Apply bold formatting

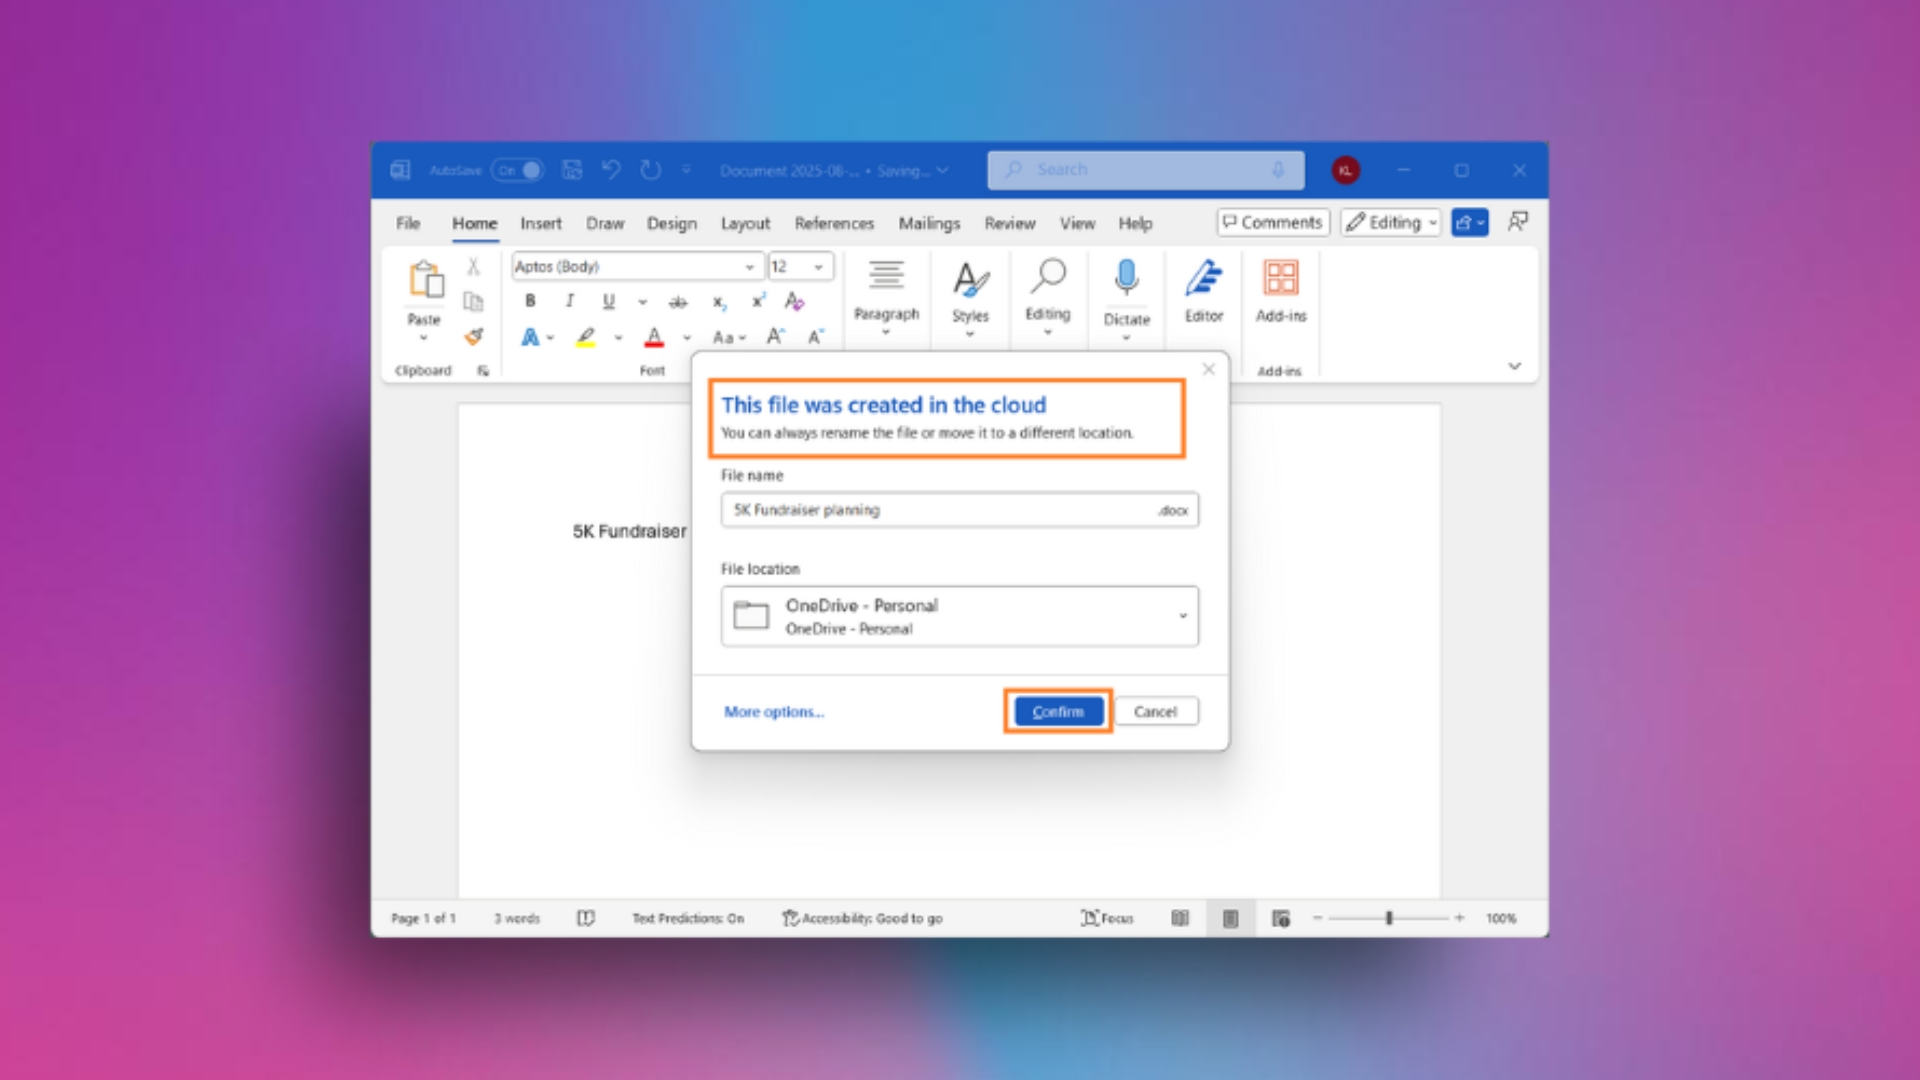pyautogui.click(x=529, y=301)
